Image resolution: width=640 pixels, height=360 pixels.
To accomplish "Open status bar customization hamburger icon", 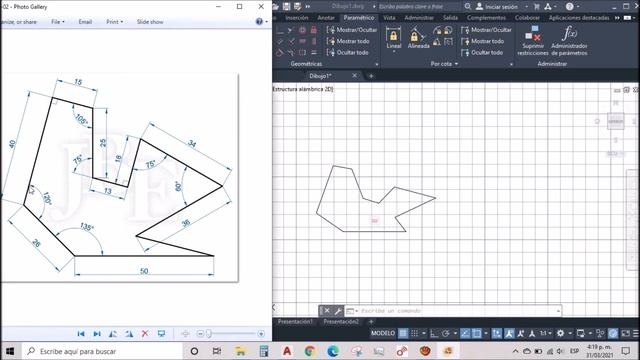I will tap(636, 333).
